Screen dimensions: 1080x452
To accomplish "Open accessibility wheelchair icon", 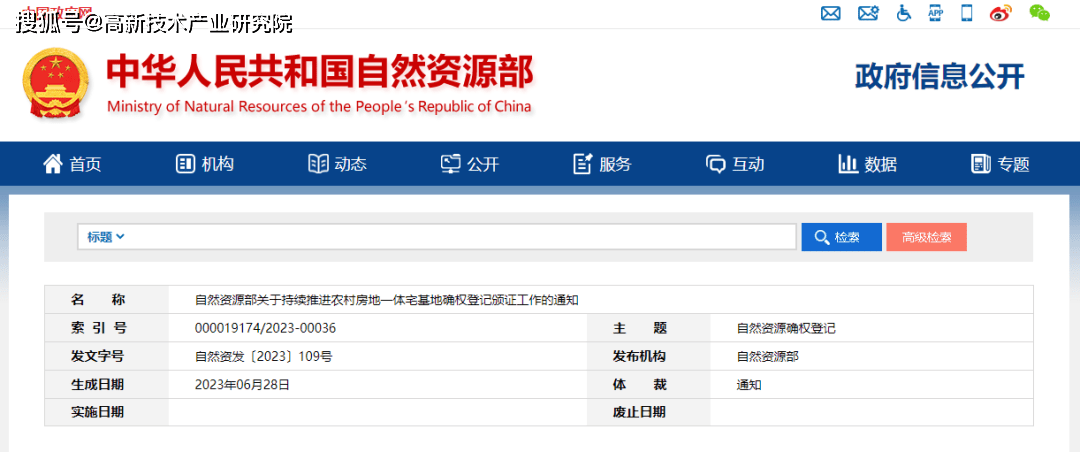I will pos(904,13).
